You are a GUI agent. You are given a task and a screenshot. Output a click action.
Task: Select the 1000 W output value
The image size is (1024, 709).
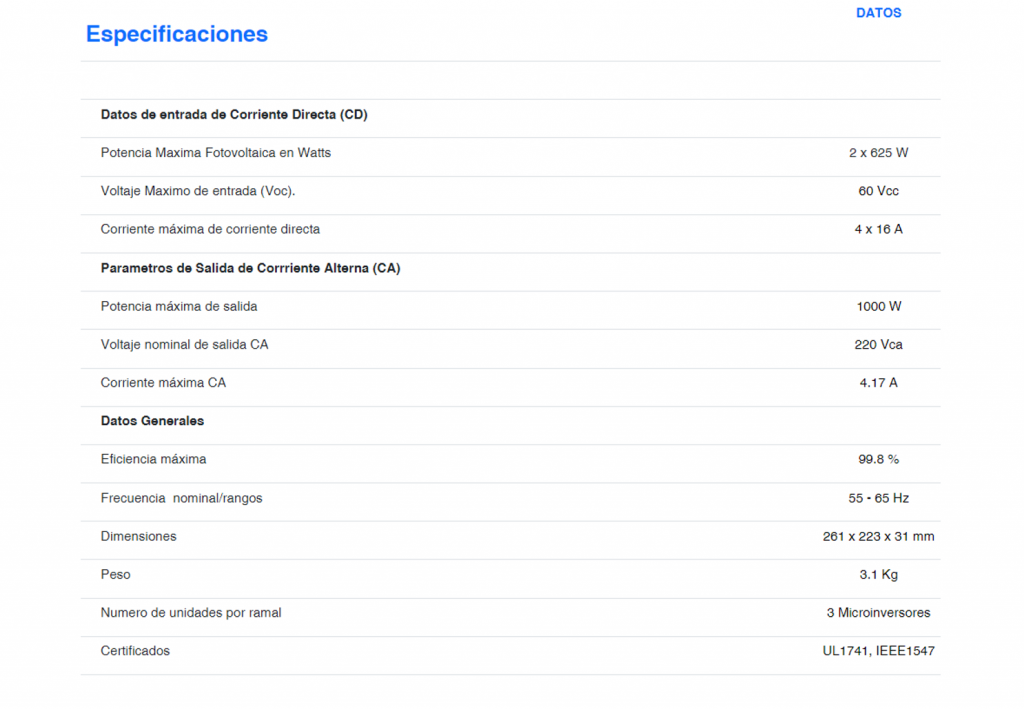point(878,306)
